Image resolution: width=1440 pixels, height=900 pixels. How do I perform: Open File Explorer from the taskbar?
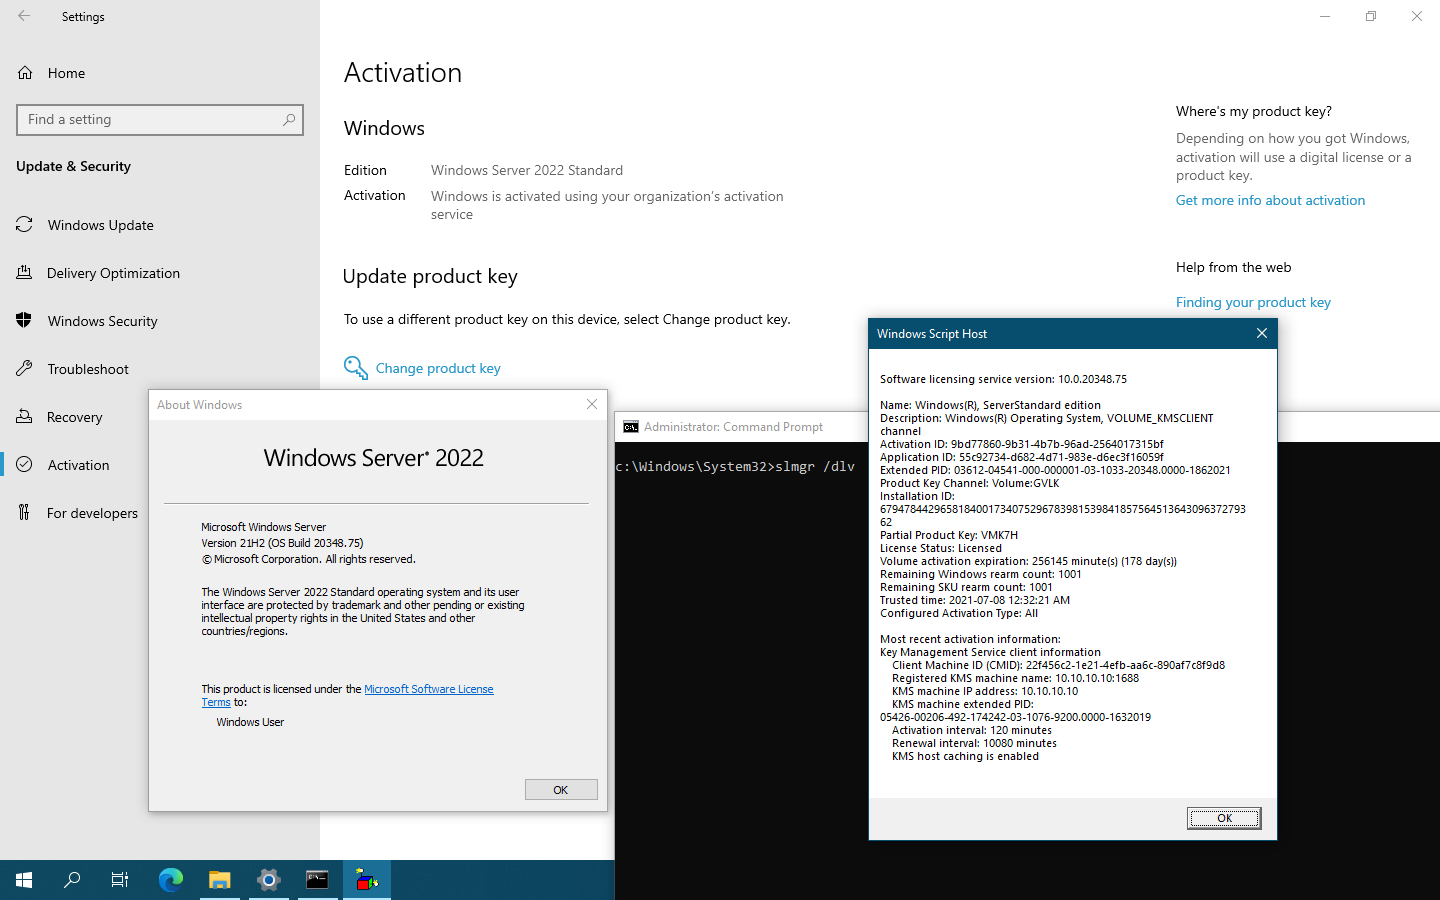220,880
